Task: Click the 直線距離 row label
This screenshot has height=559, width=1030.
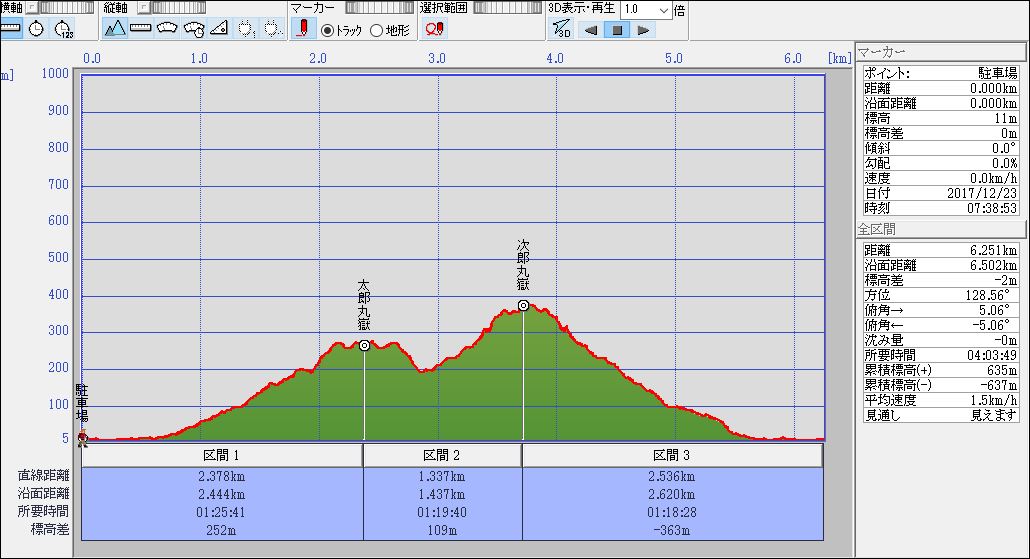Action: (x=43, y=476)
